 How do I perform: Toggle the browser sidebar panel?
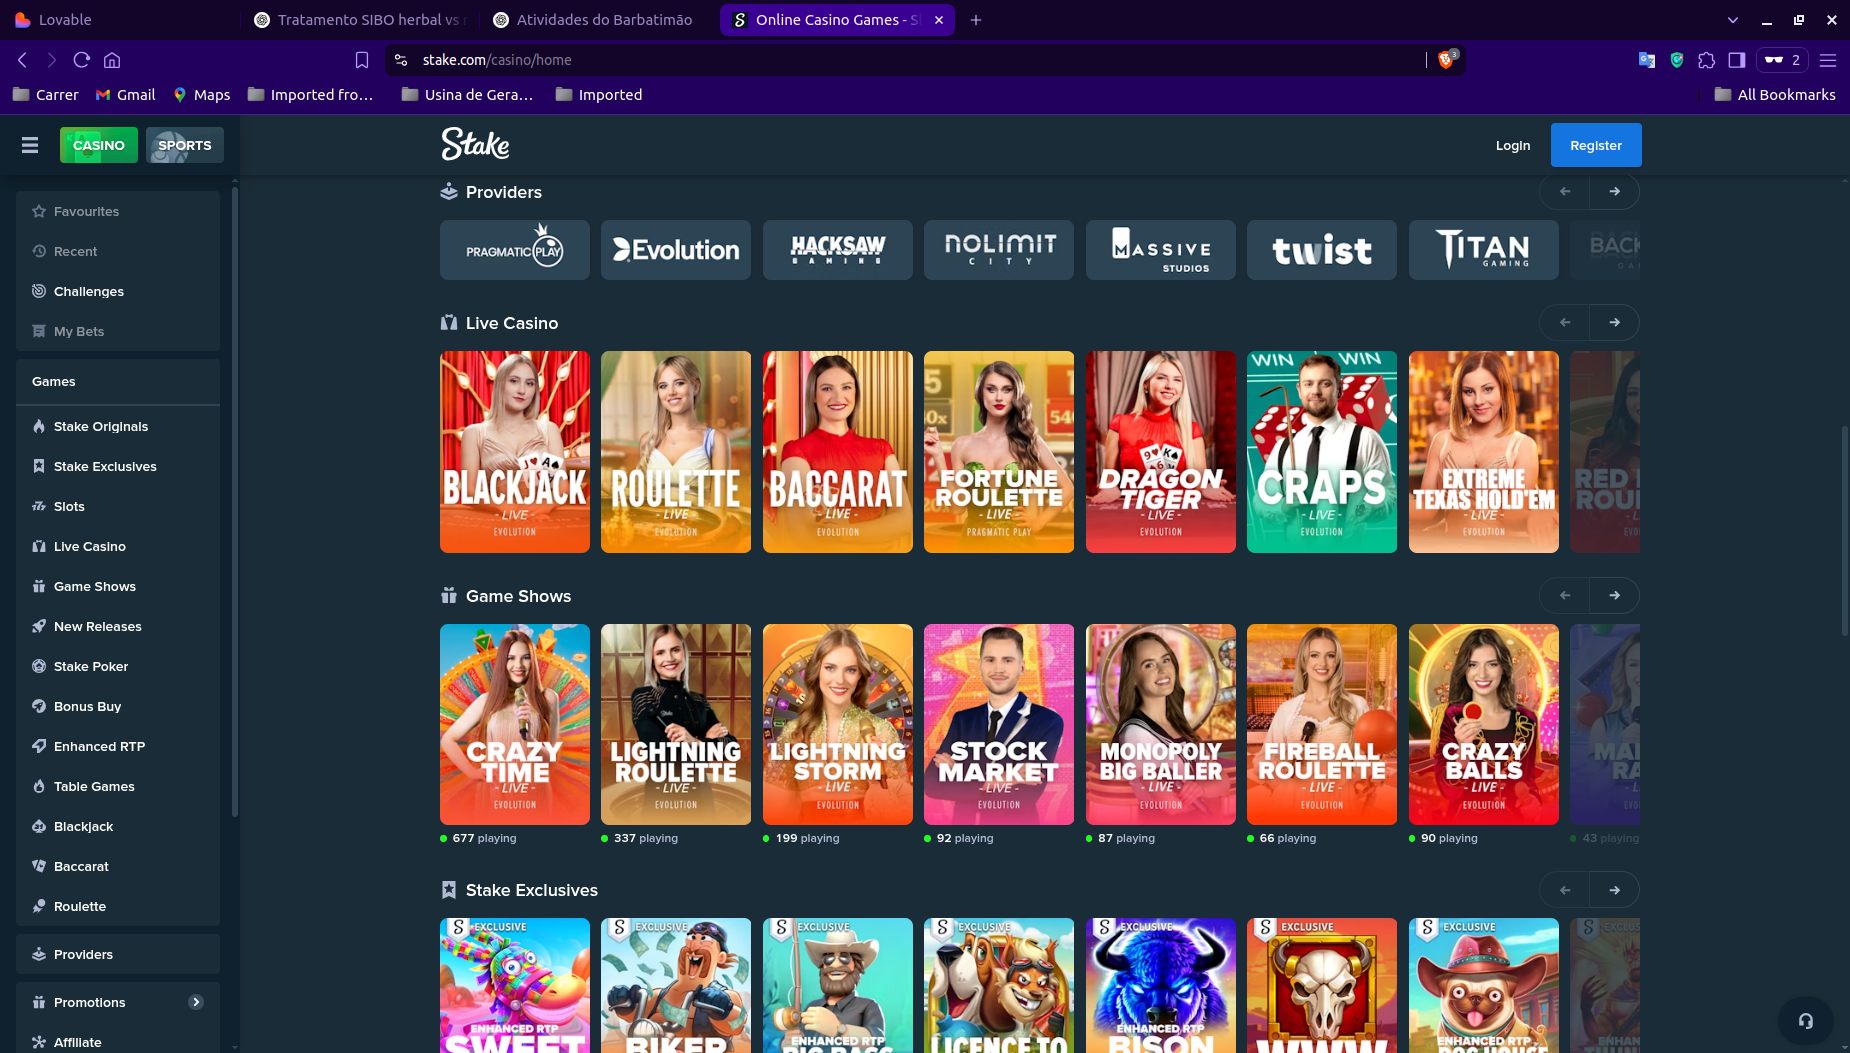click(1737, 60)
